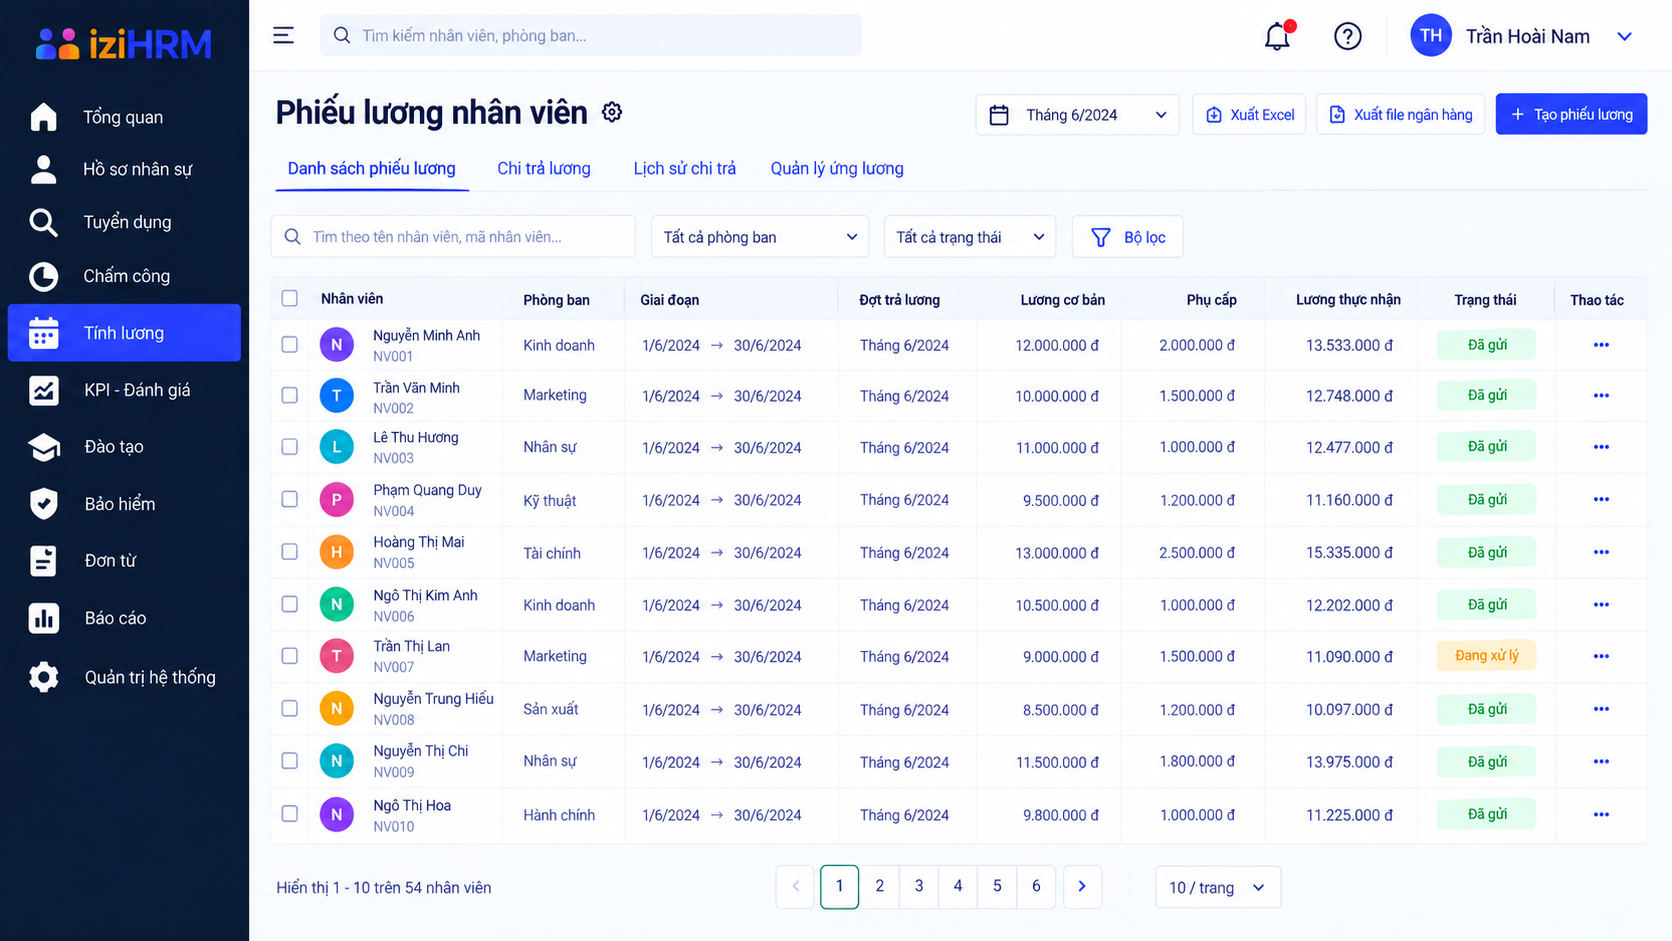Screen dimensions: 1672x941
Task: Click the Đơn từ document icon
Action: click(x=44, y=561)
